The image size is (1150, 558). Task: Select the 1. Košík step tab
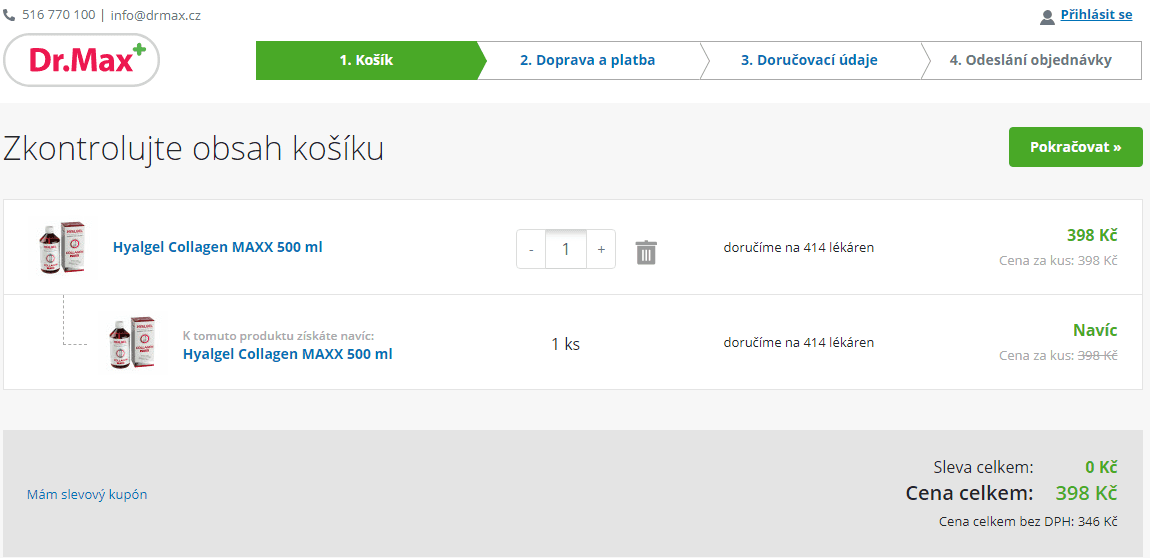click(x=366, y=60)
